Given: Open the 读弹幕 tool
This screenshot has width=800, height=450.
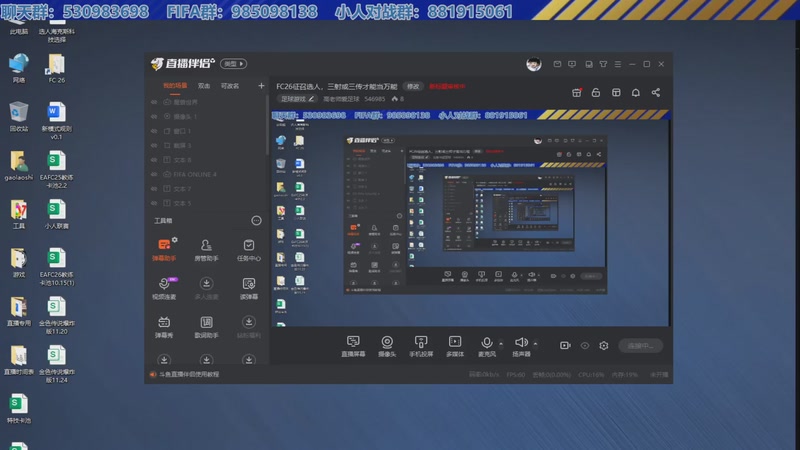Looking at the screenshot, I should 248,288.
